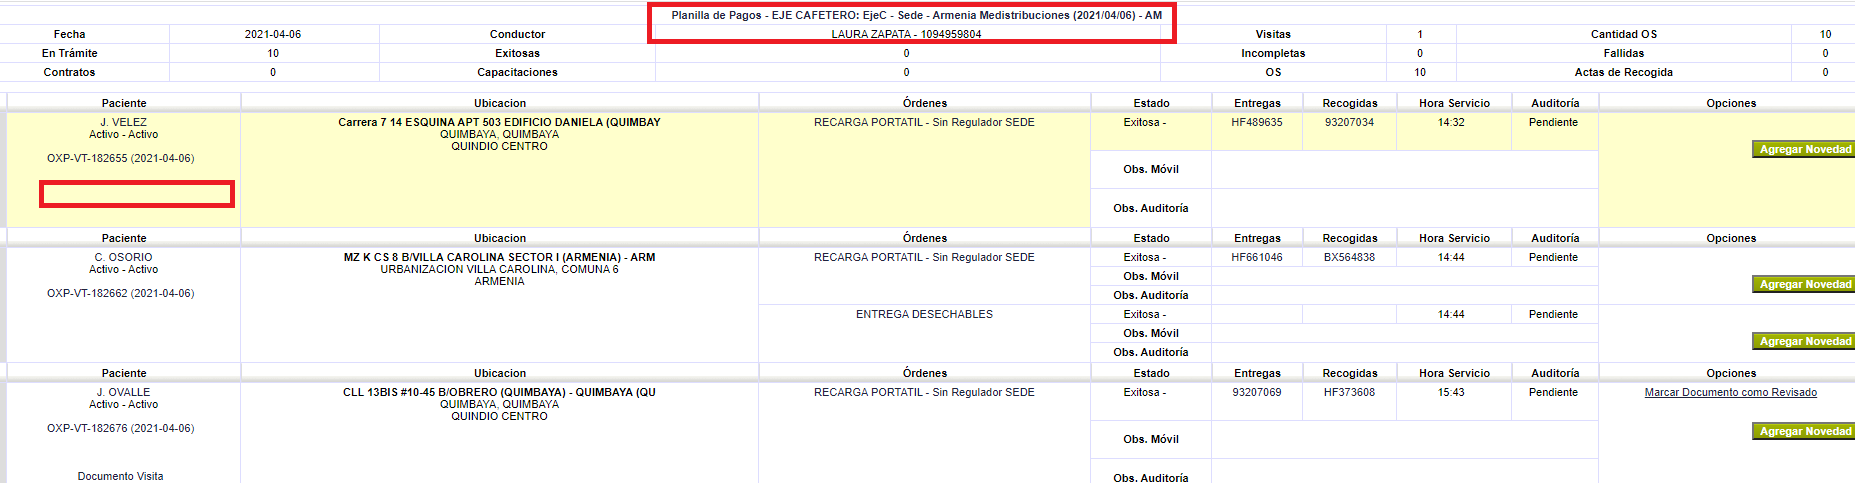Click Entregas code 93207069
This screenshot has height=483, width=1855.
tap(1257, 392)
